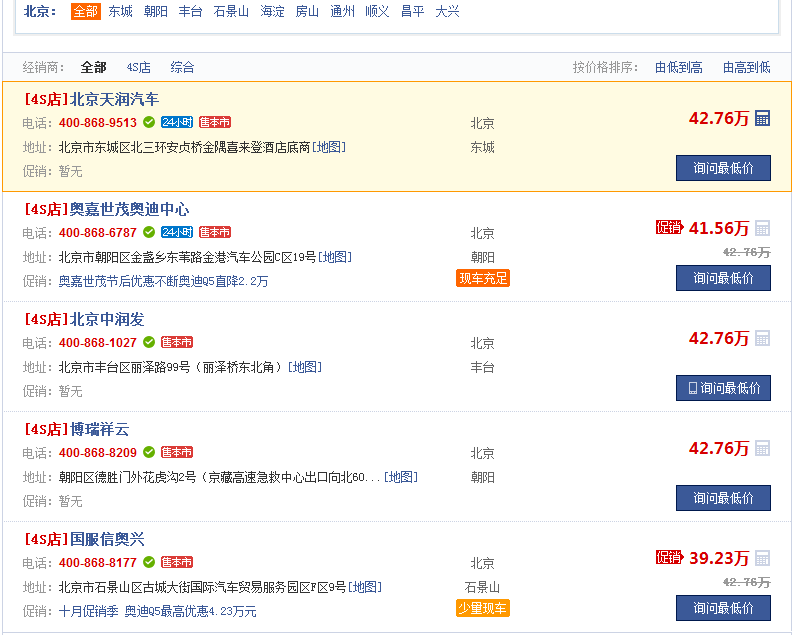The image size is (795, 635).
Task: Filter by 丰台 district
Action: click(191, 11)
